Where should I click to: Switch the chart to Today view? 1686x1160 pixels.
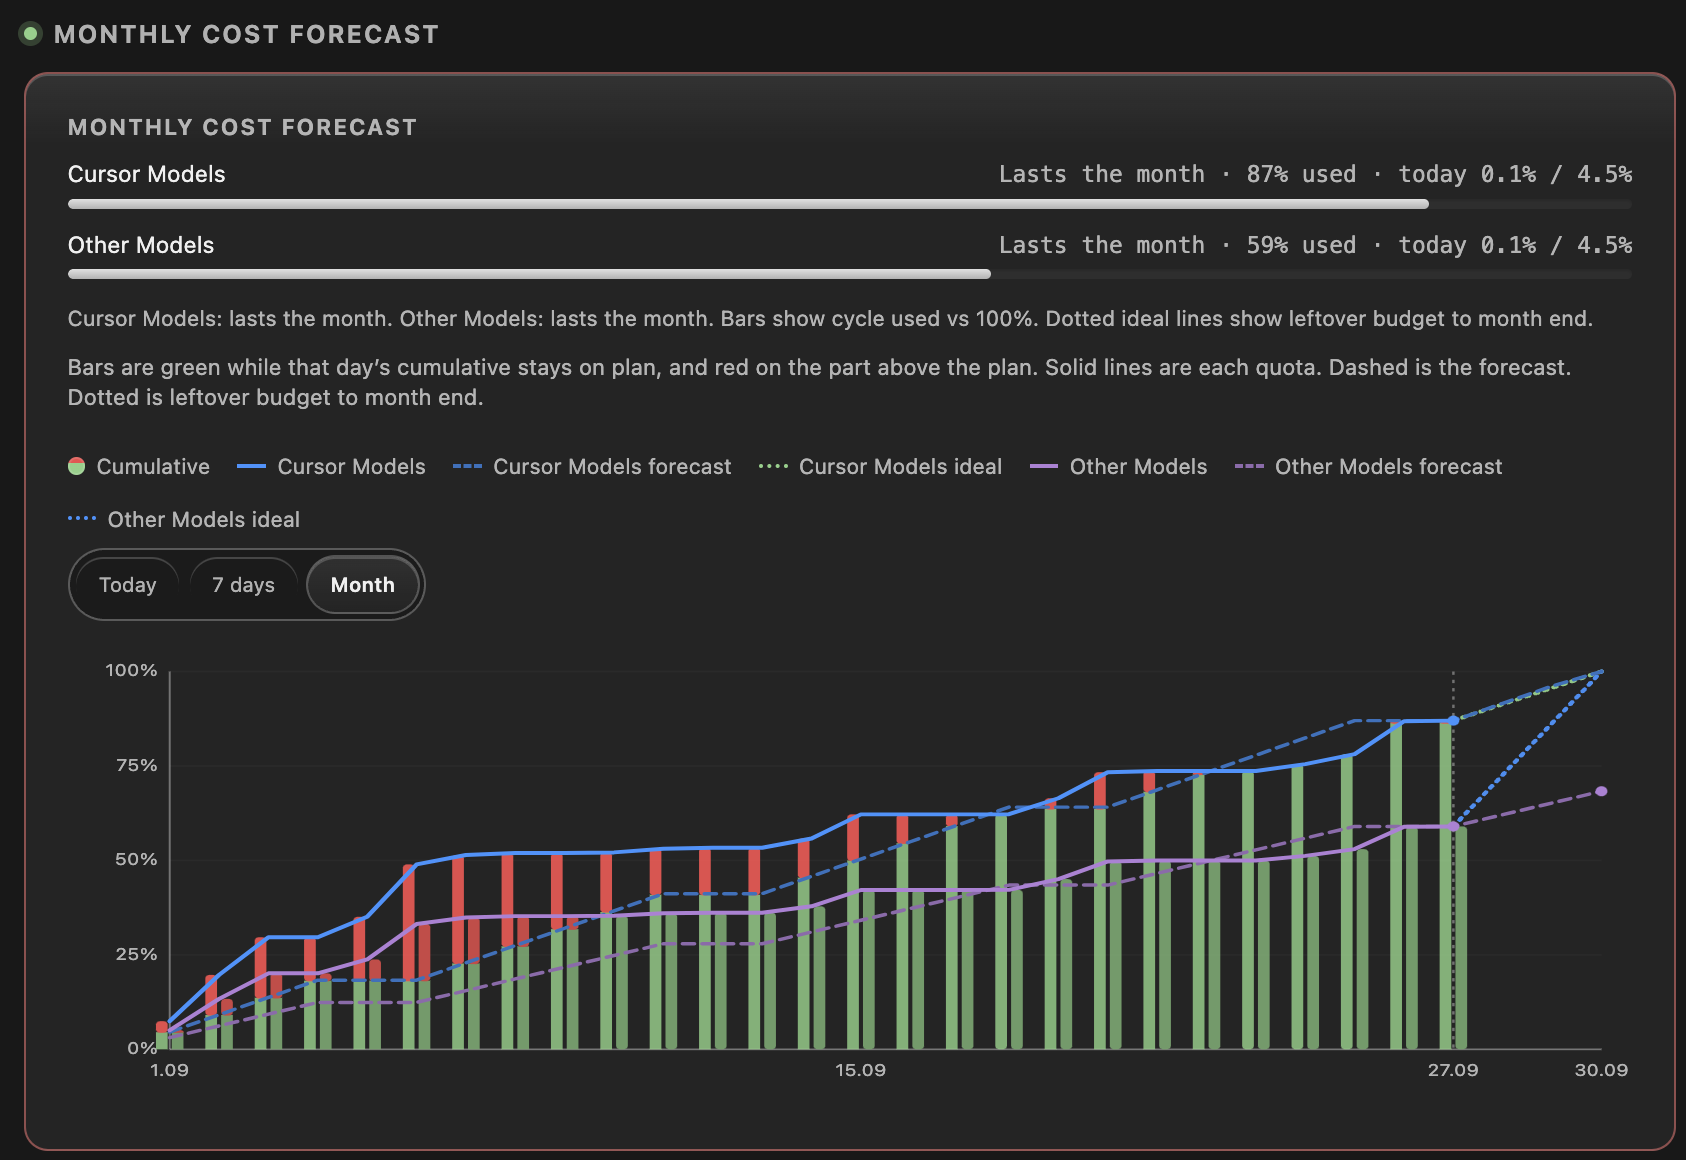click(127, 585)
